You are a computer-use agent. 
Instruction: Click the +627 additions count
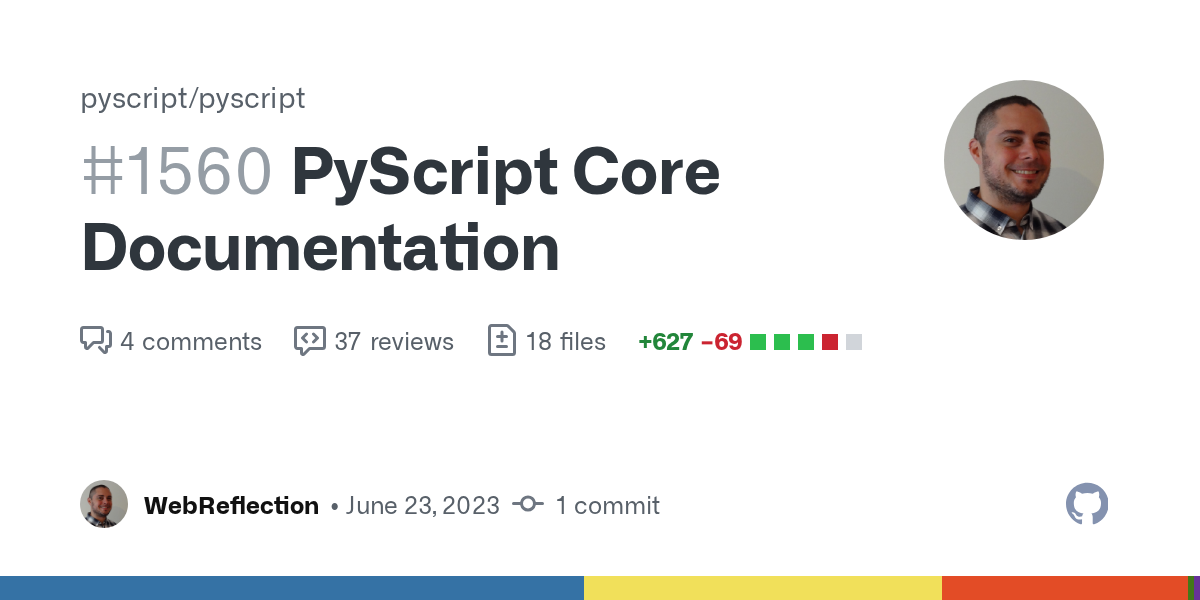(665, 342)
